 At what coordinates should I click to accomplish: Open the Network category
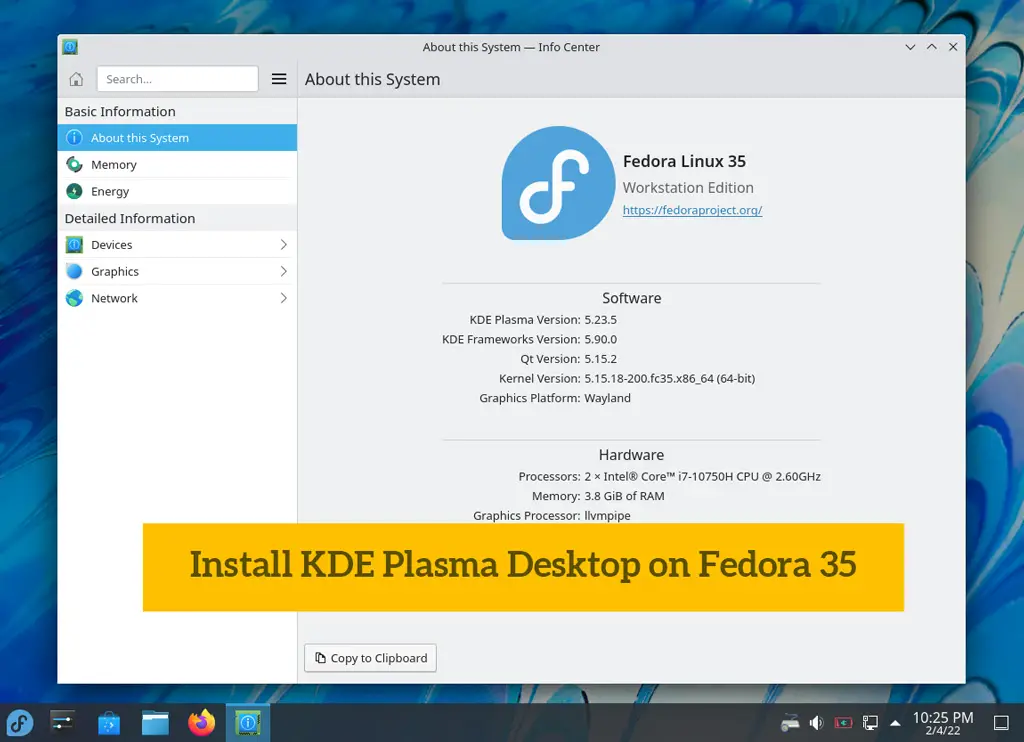(x=177, y=298)
